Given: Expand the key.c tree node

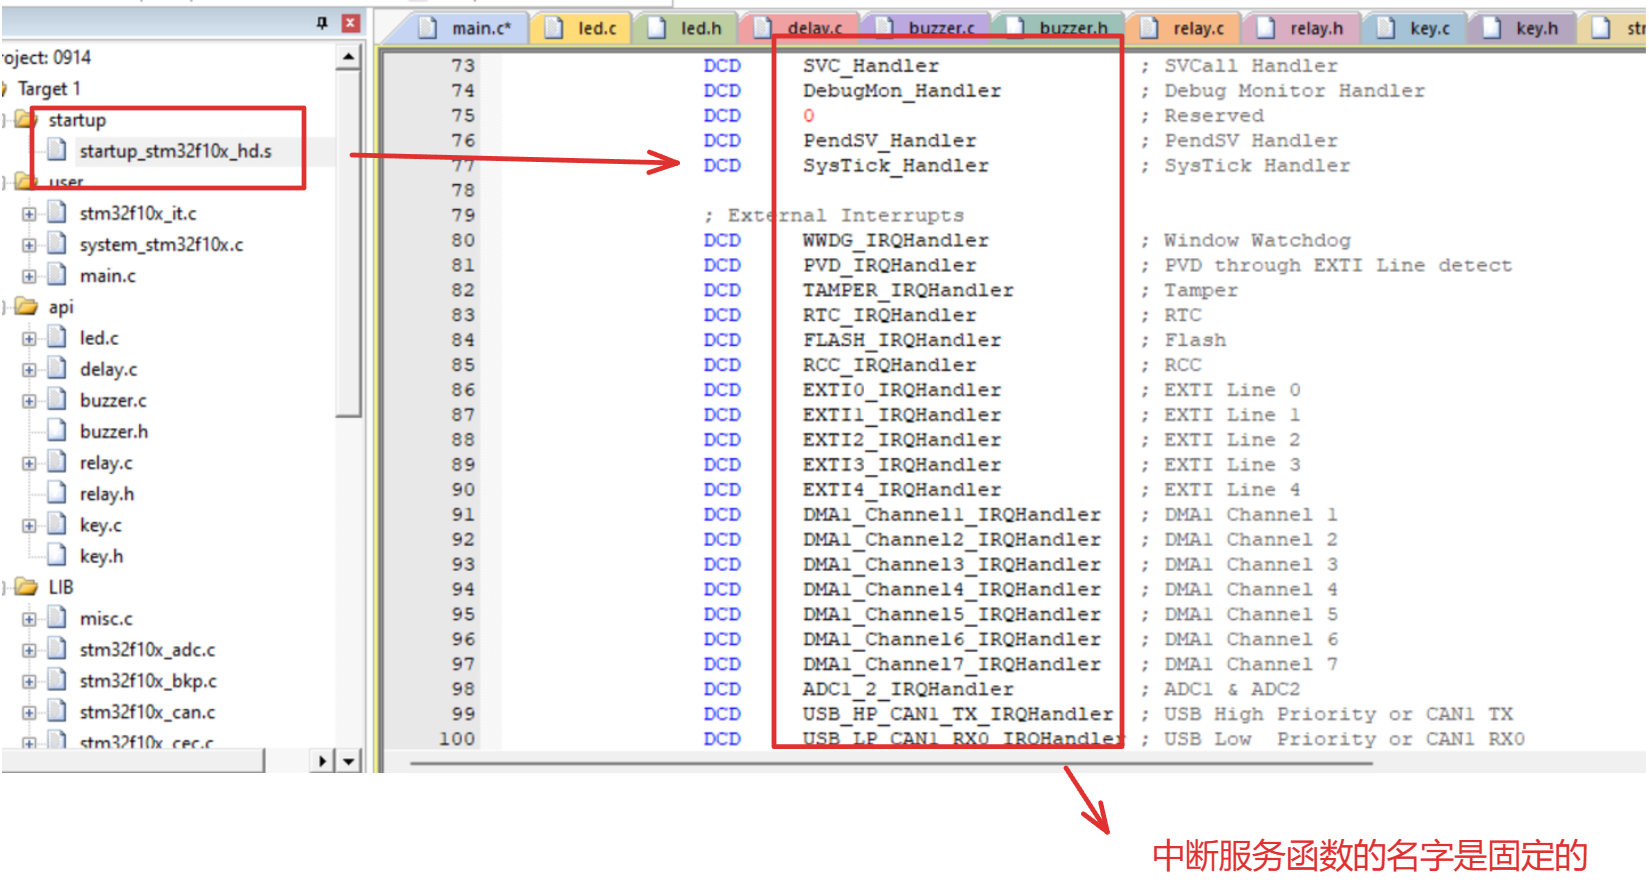Looking at the screenshot, I should [x=29, y=525].
